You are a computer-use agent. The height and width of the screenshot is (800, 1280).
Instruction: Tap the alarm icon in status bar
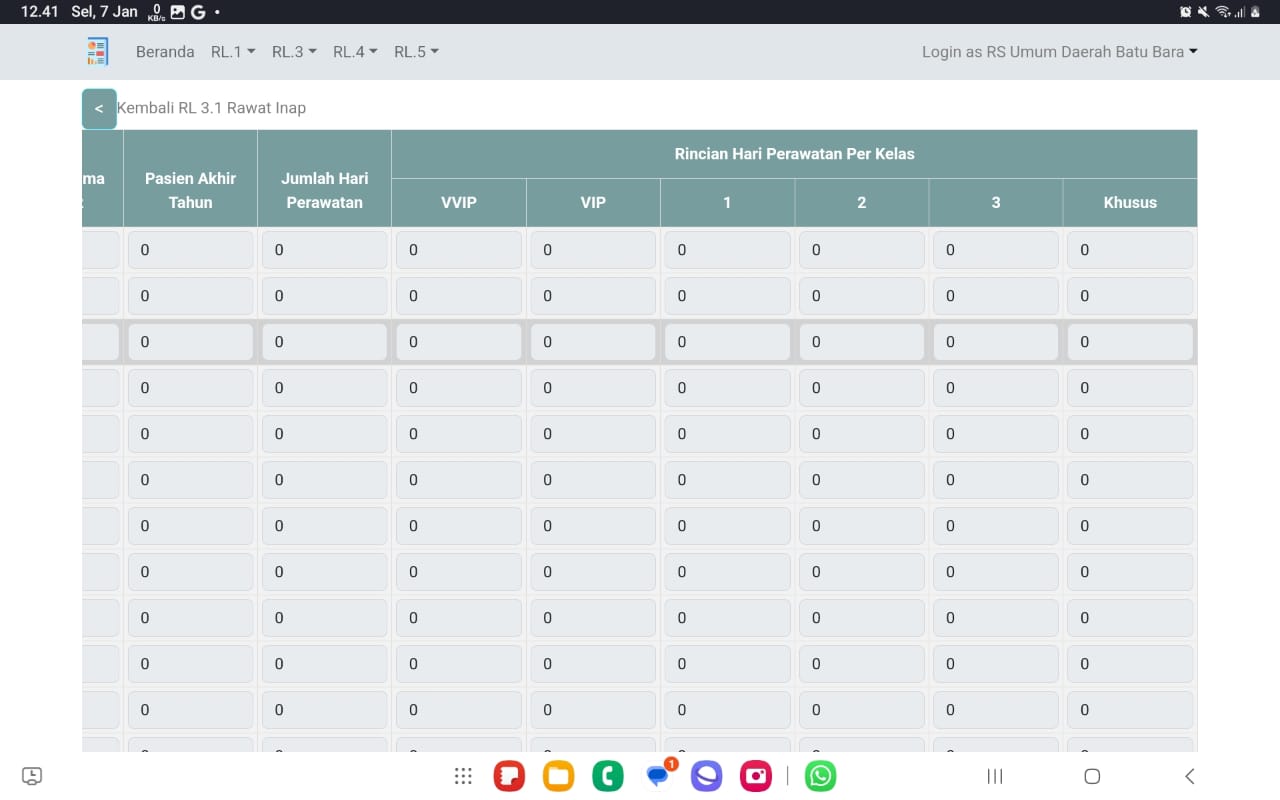[1186, 12]
